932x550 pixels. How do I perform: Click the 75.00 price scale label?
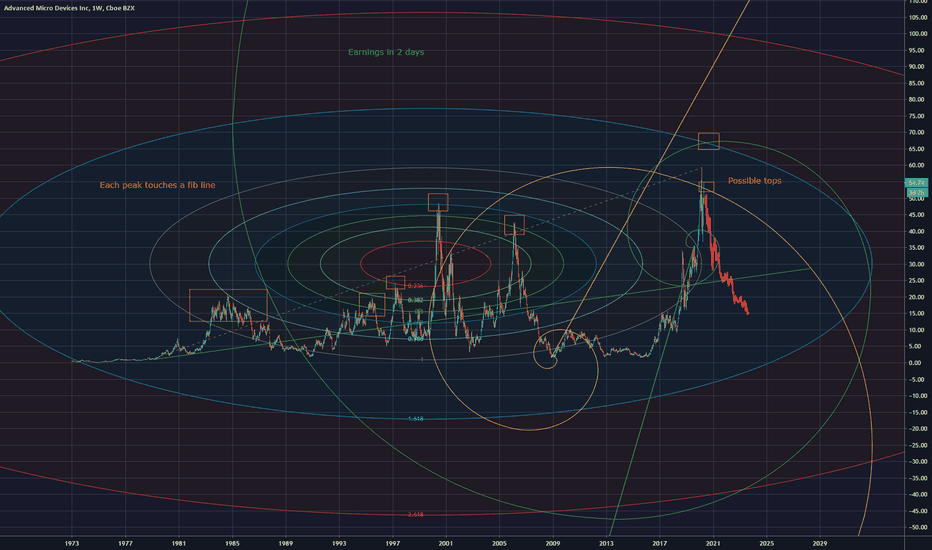click(918, 116)
